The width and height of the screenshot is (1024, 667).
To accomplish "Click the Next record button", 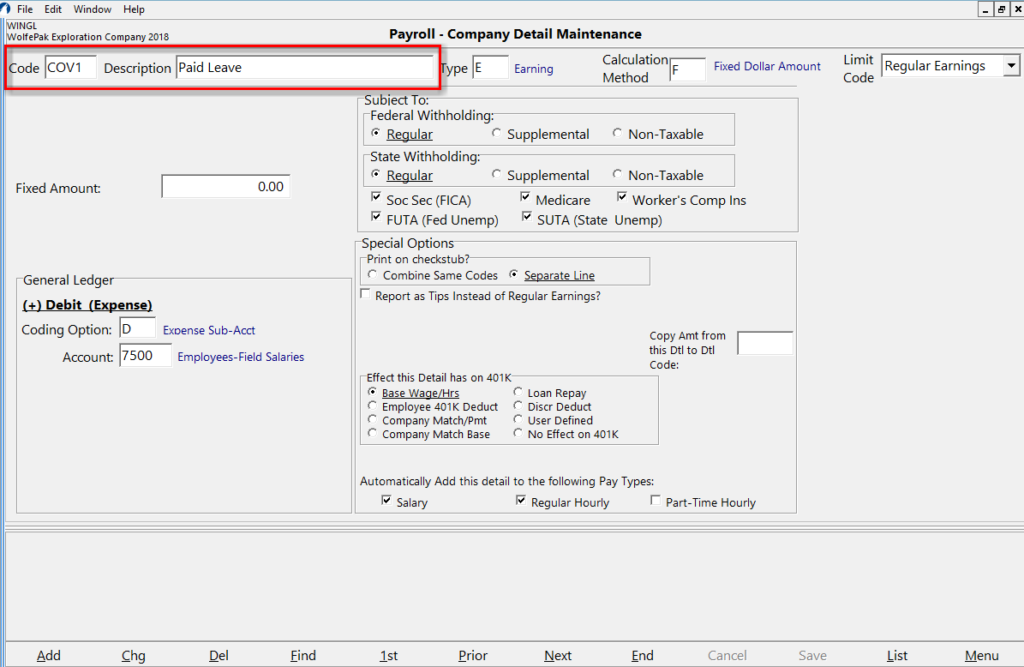I will click(x=557, y=655).
